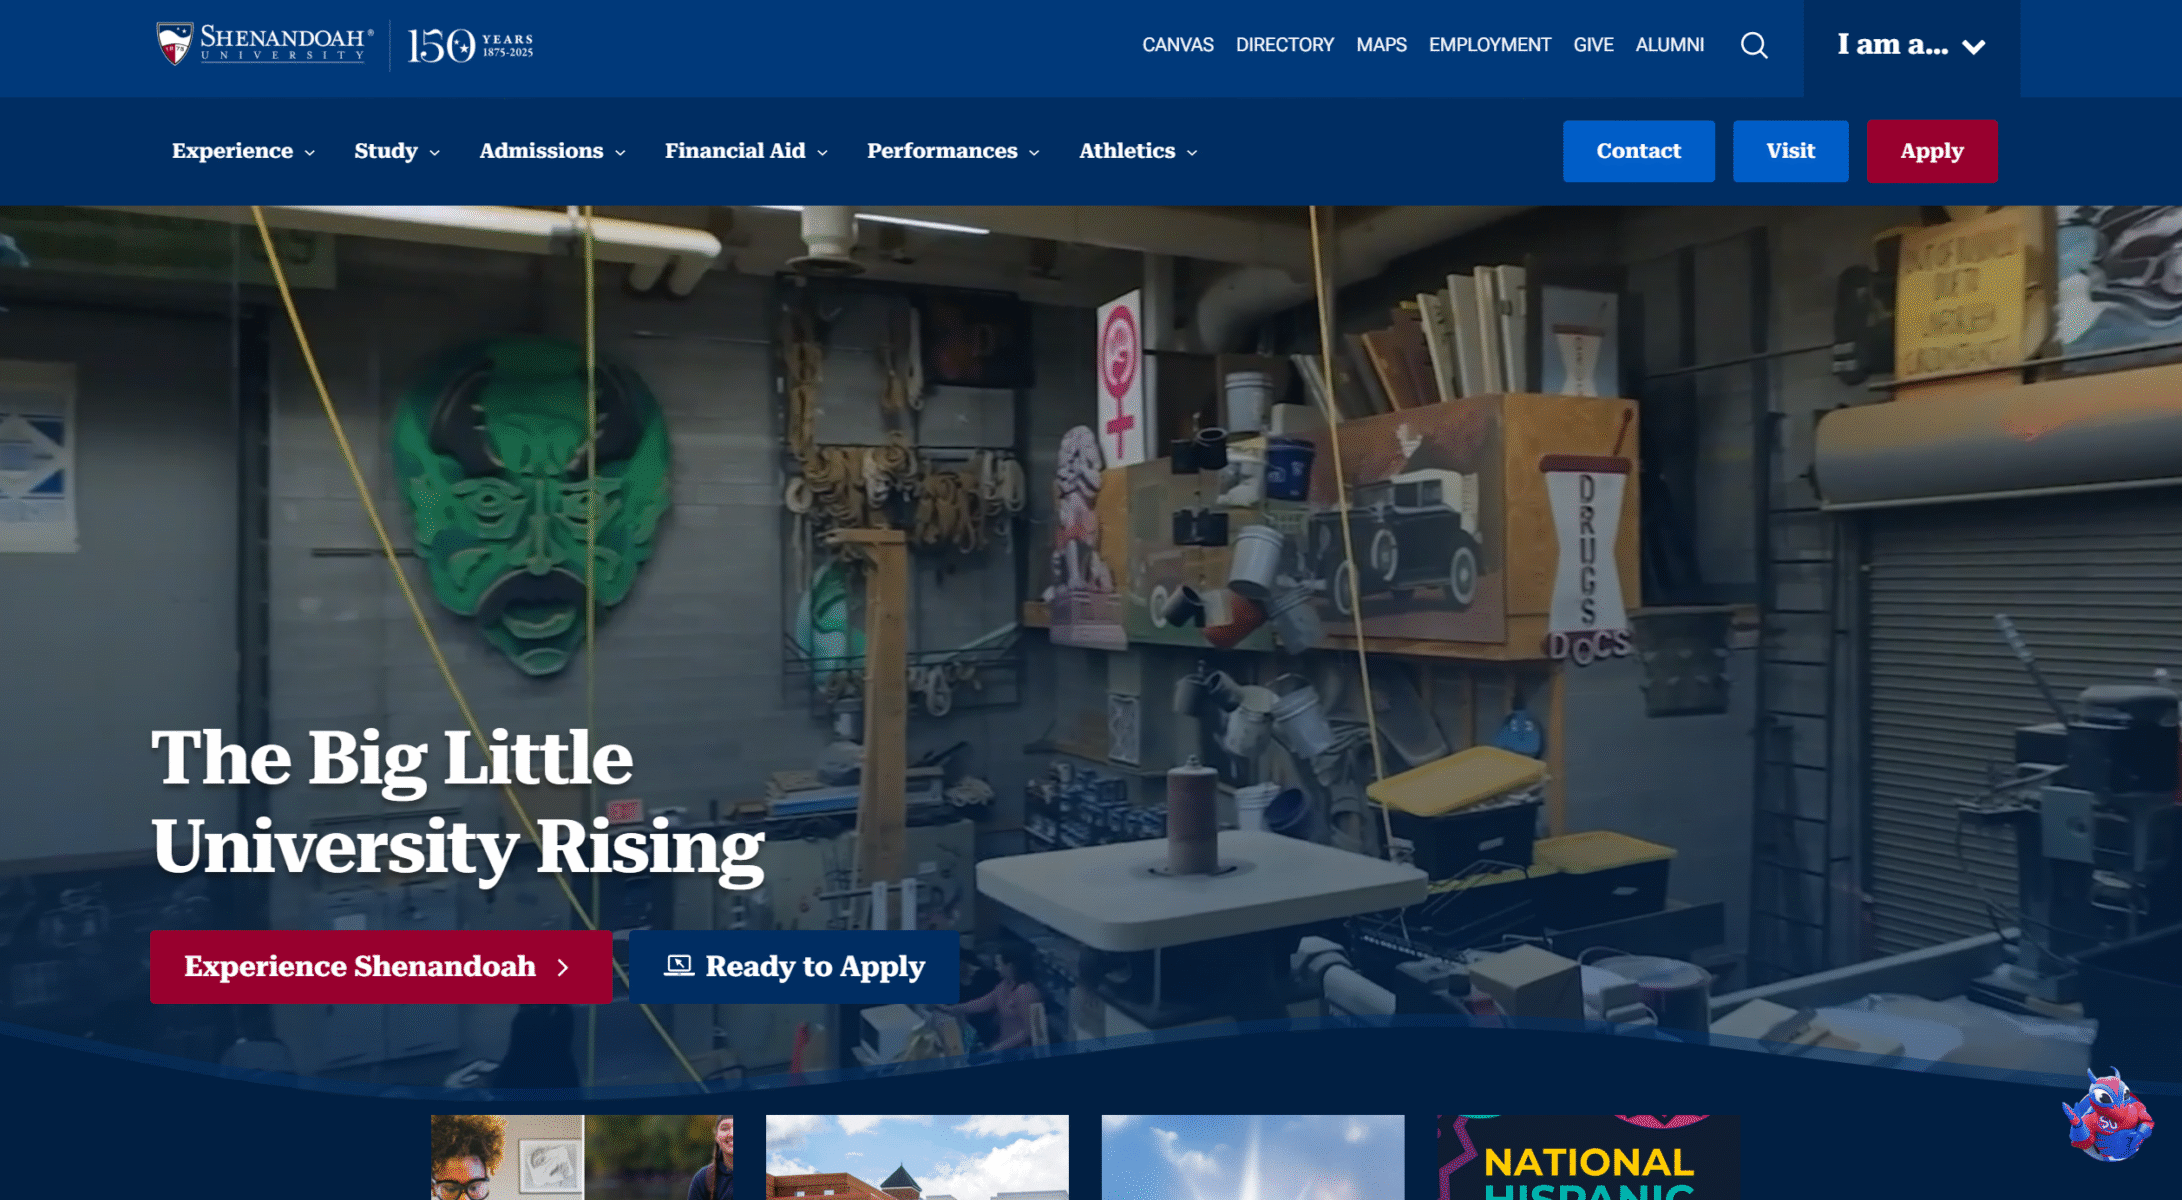2182x1200 pixels.
Task: Click the laptop icon in Ready to Apply
Action: 679,966
